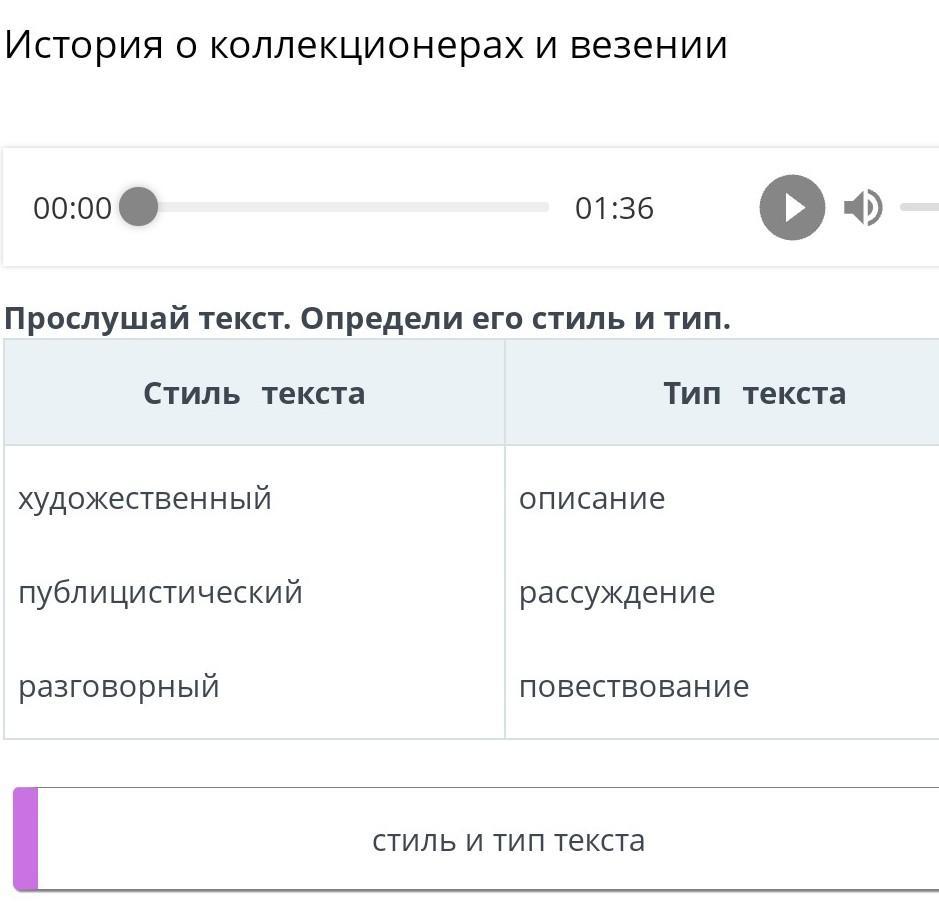Choose the «разговорный» style option

tap(119, 686)
